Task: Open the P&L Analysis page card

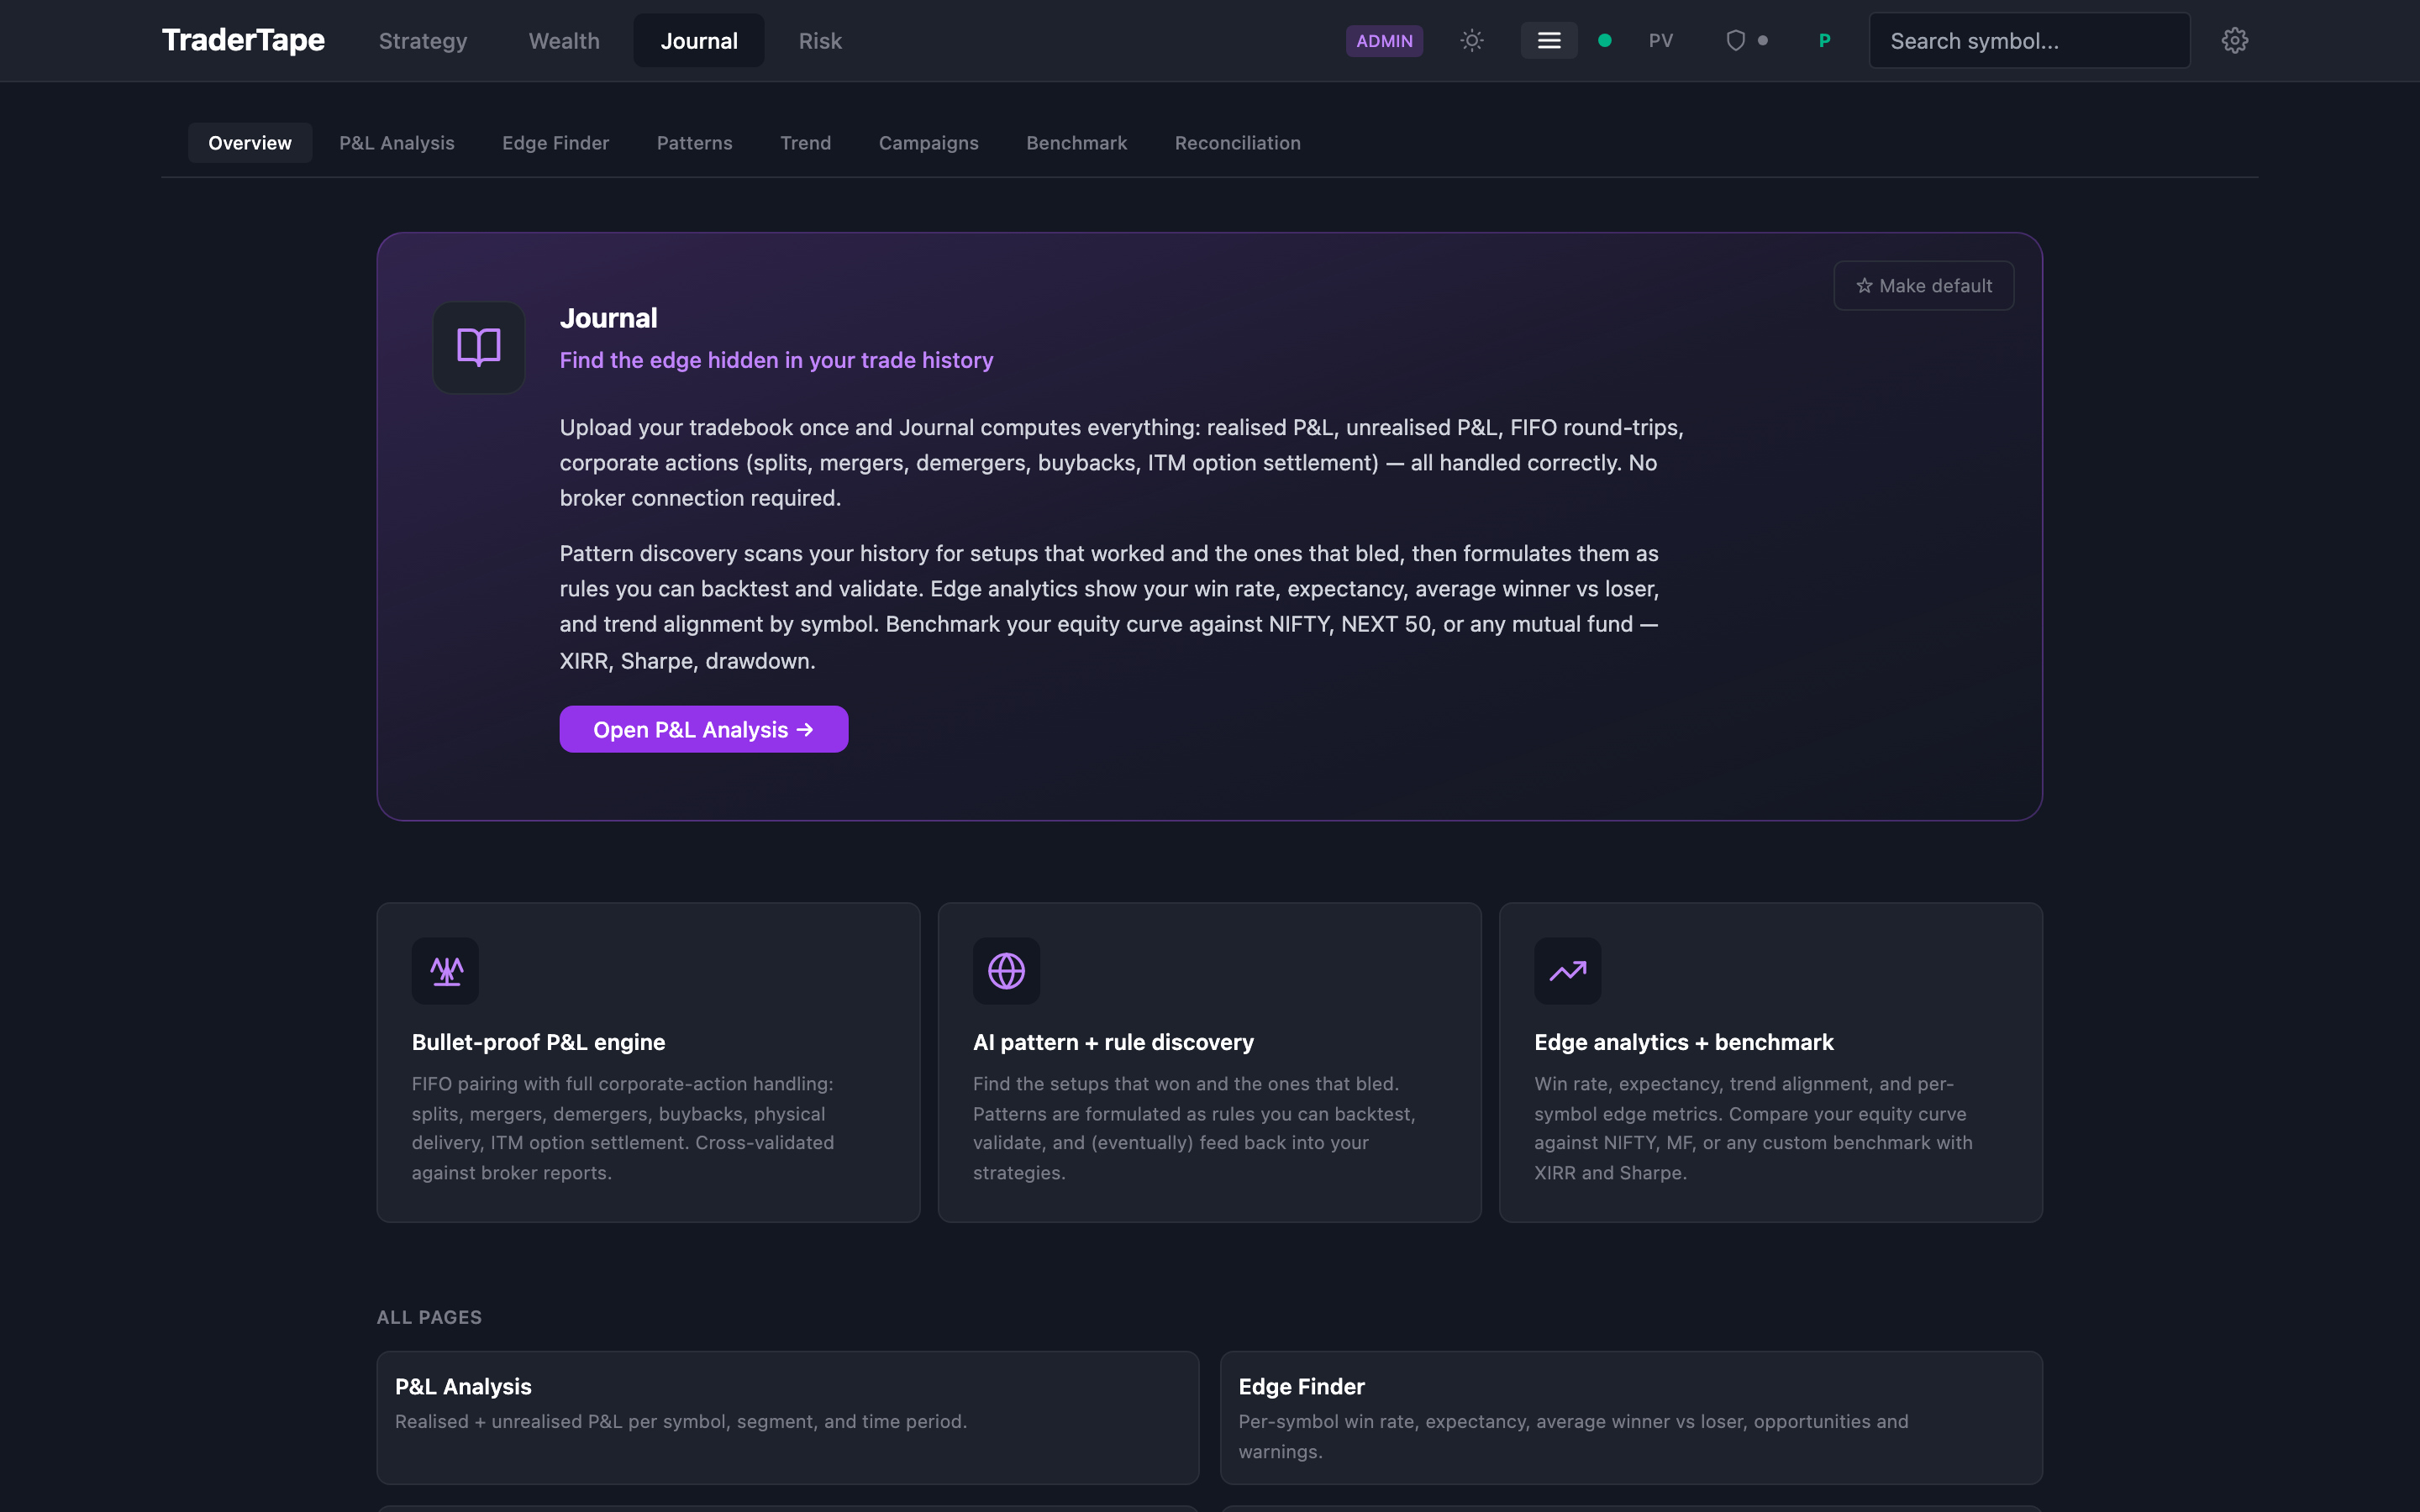Action: (x=788, y=1417)
